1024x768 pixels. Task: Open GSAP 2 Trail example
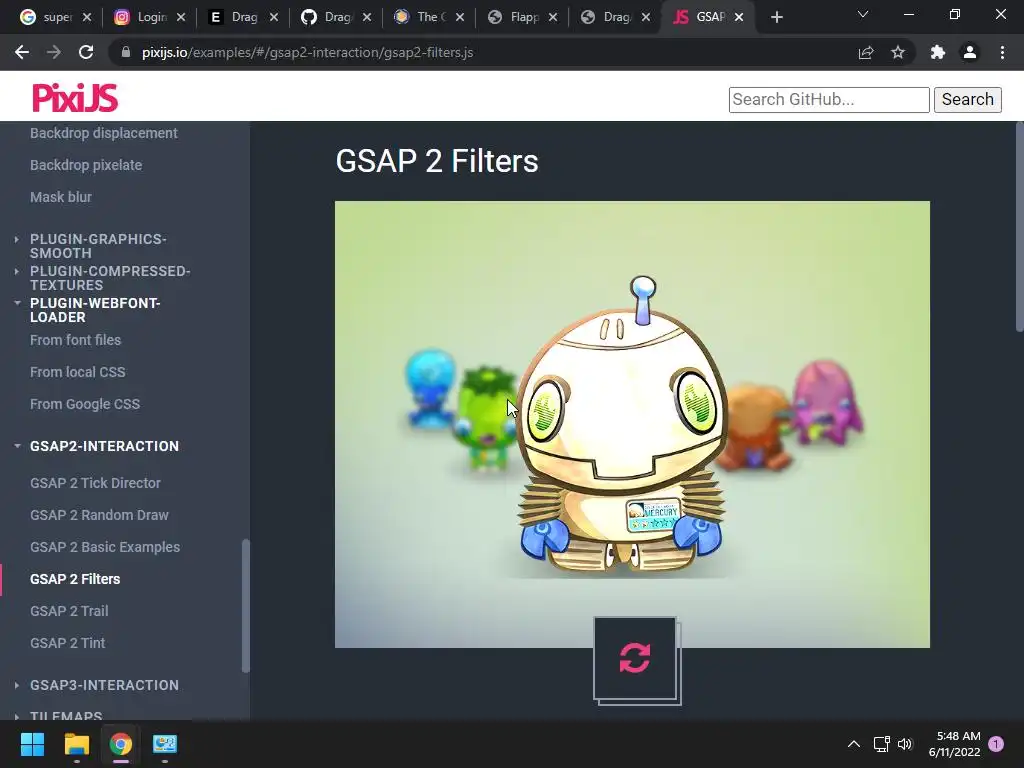coord(69,611)
